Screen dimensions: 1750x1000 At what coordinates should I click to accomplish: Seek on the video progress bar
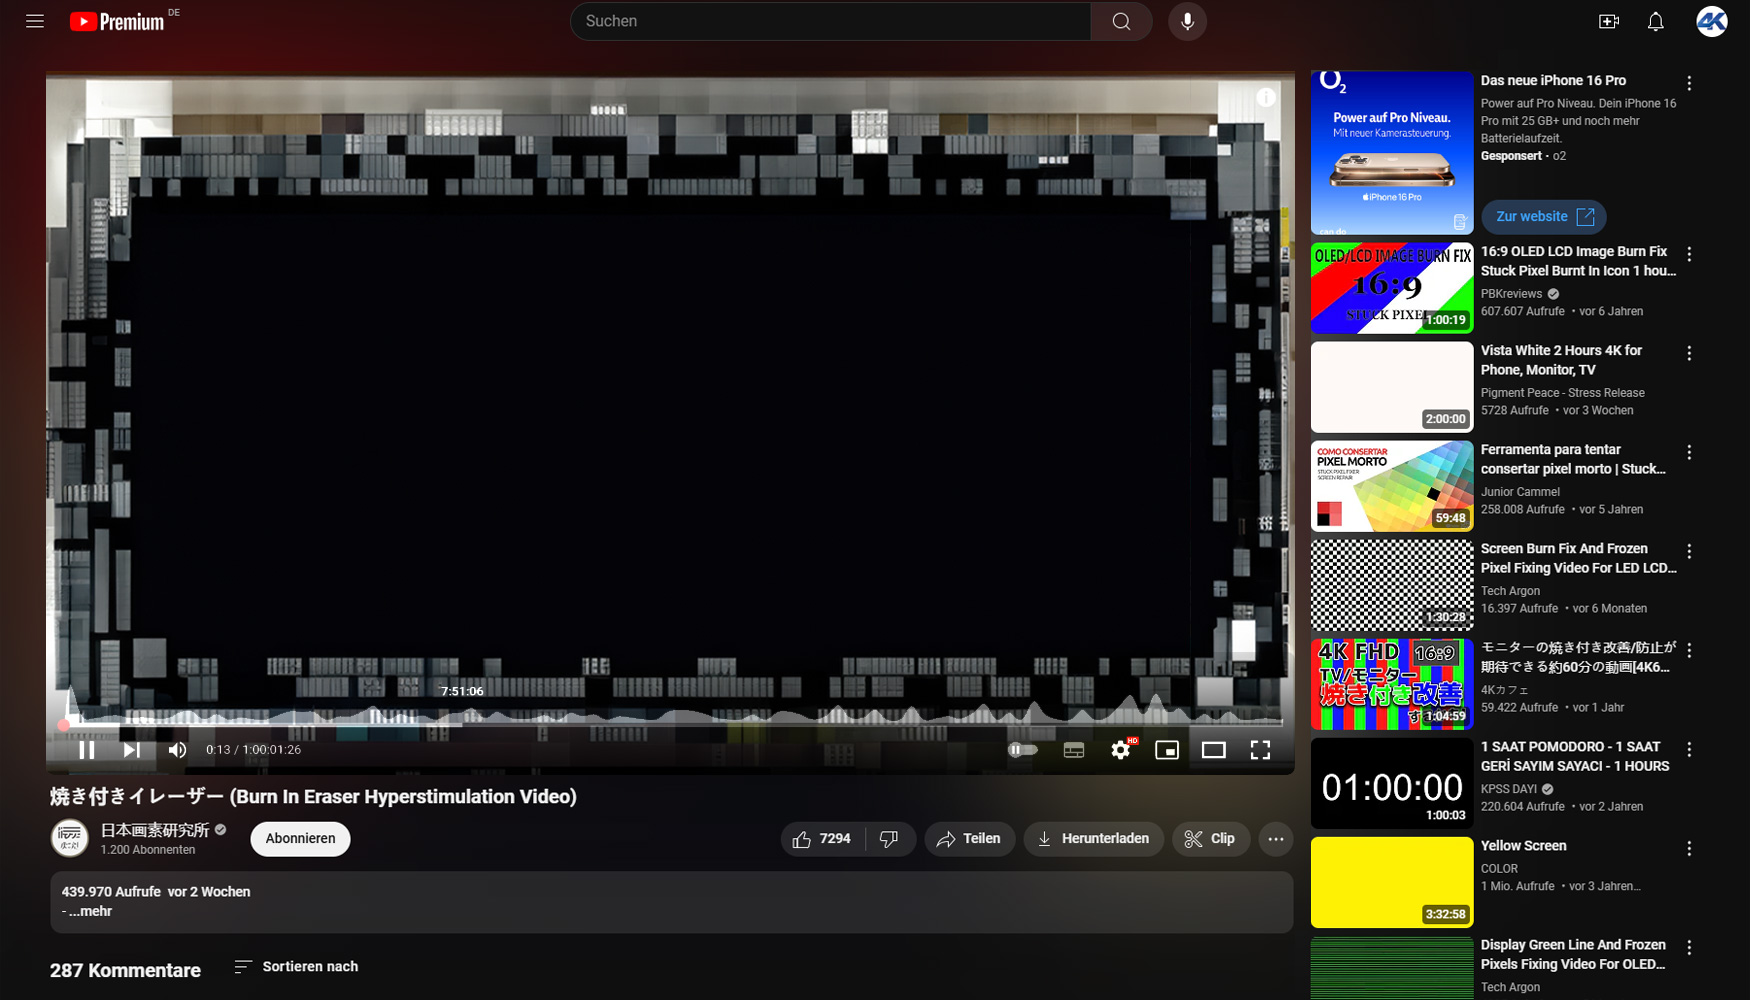click(672, 724)
